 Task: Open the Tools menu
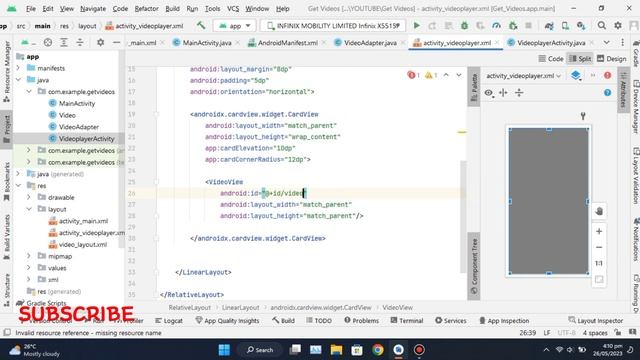click(212, 8)
